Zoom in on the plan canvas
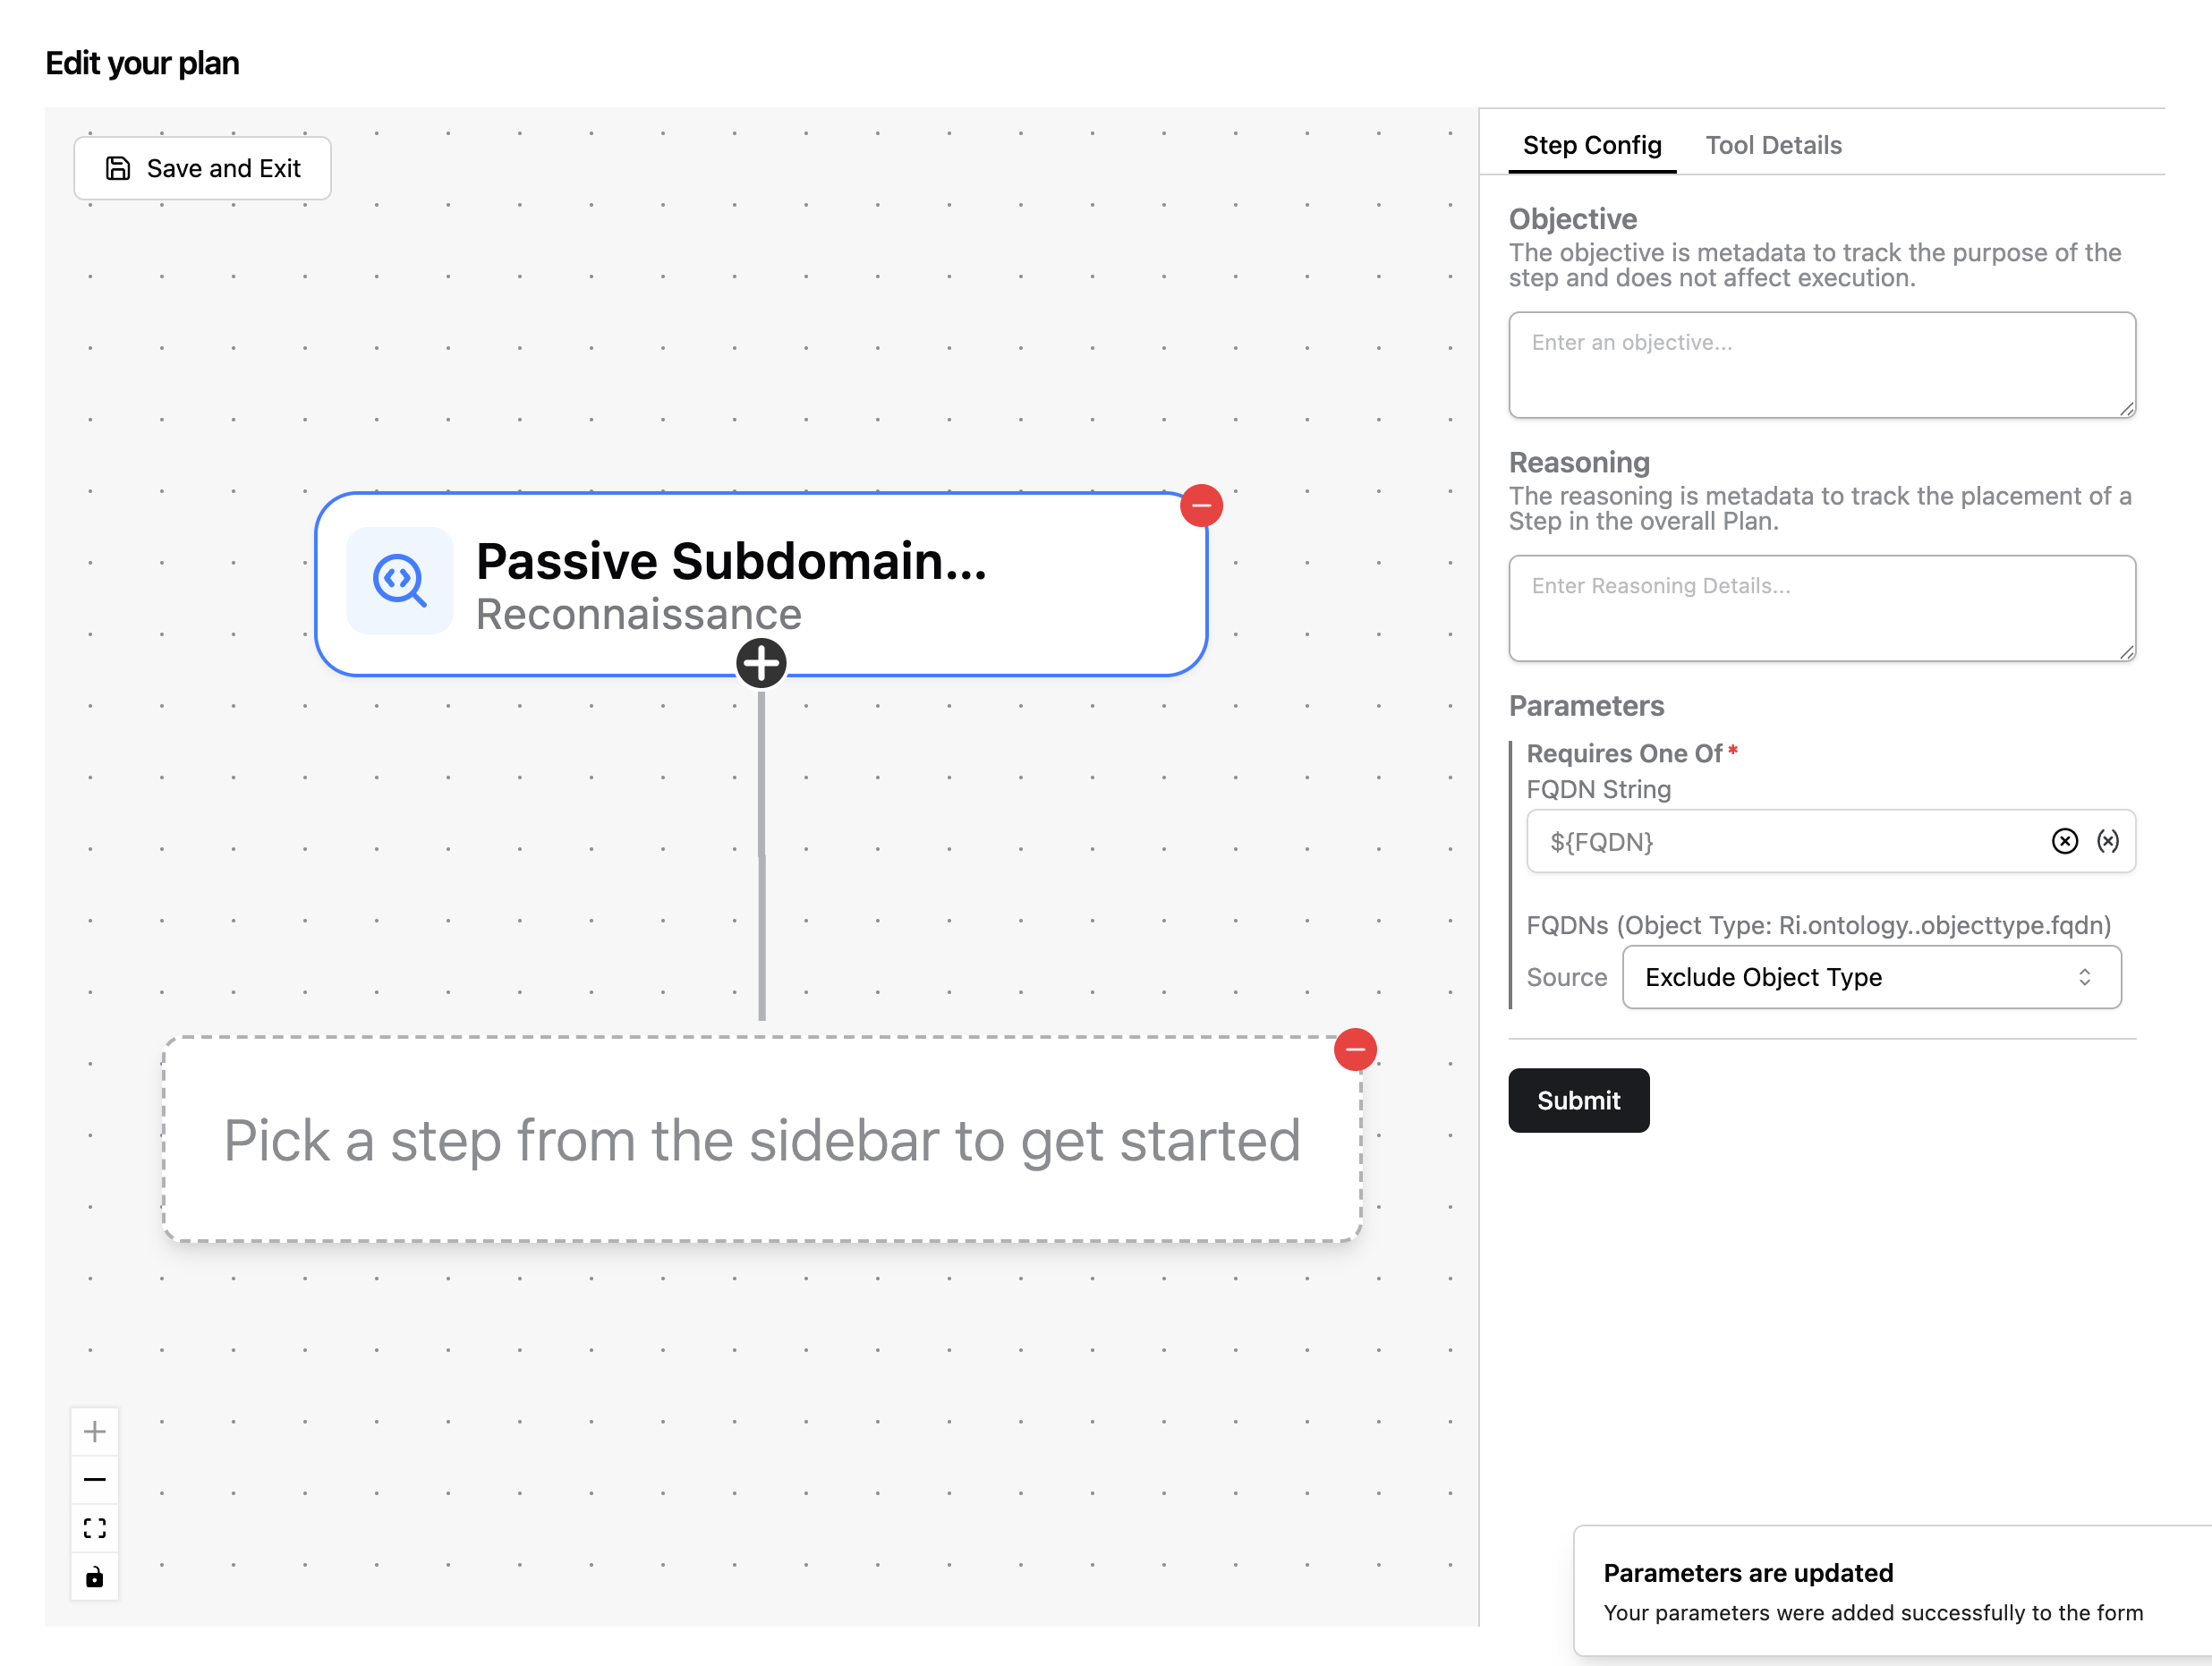This screenshot has height=1666, width=2212. tap(95, 1432)
